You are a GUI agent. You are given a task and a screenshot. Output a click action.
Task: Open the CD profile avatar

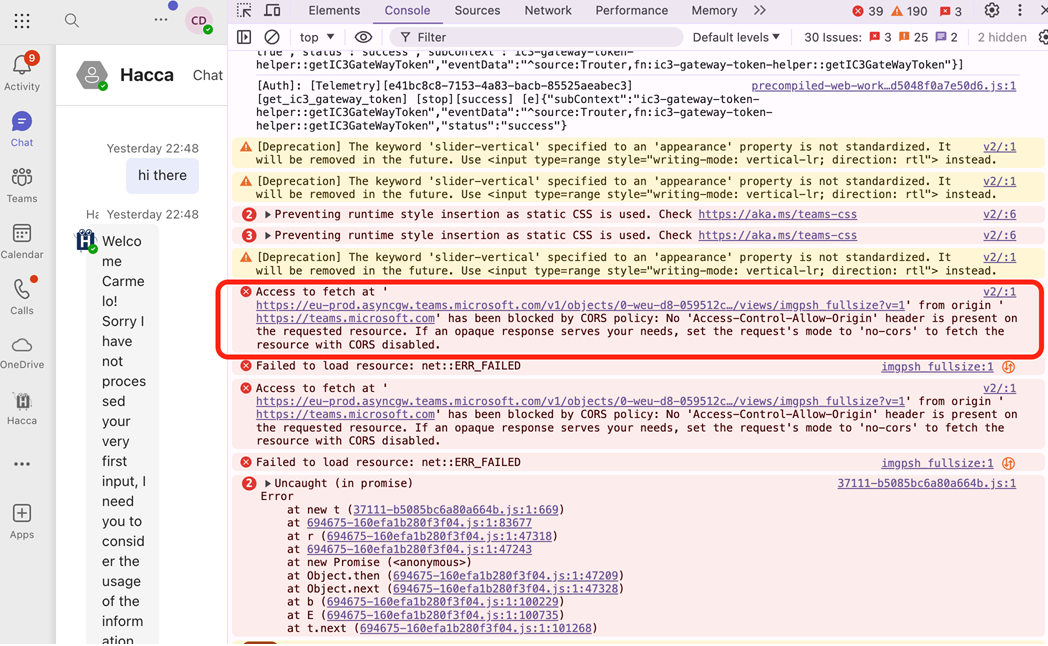[199, 21]
